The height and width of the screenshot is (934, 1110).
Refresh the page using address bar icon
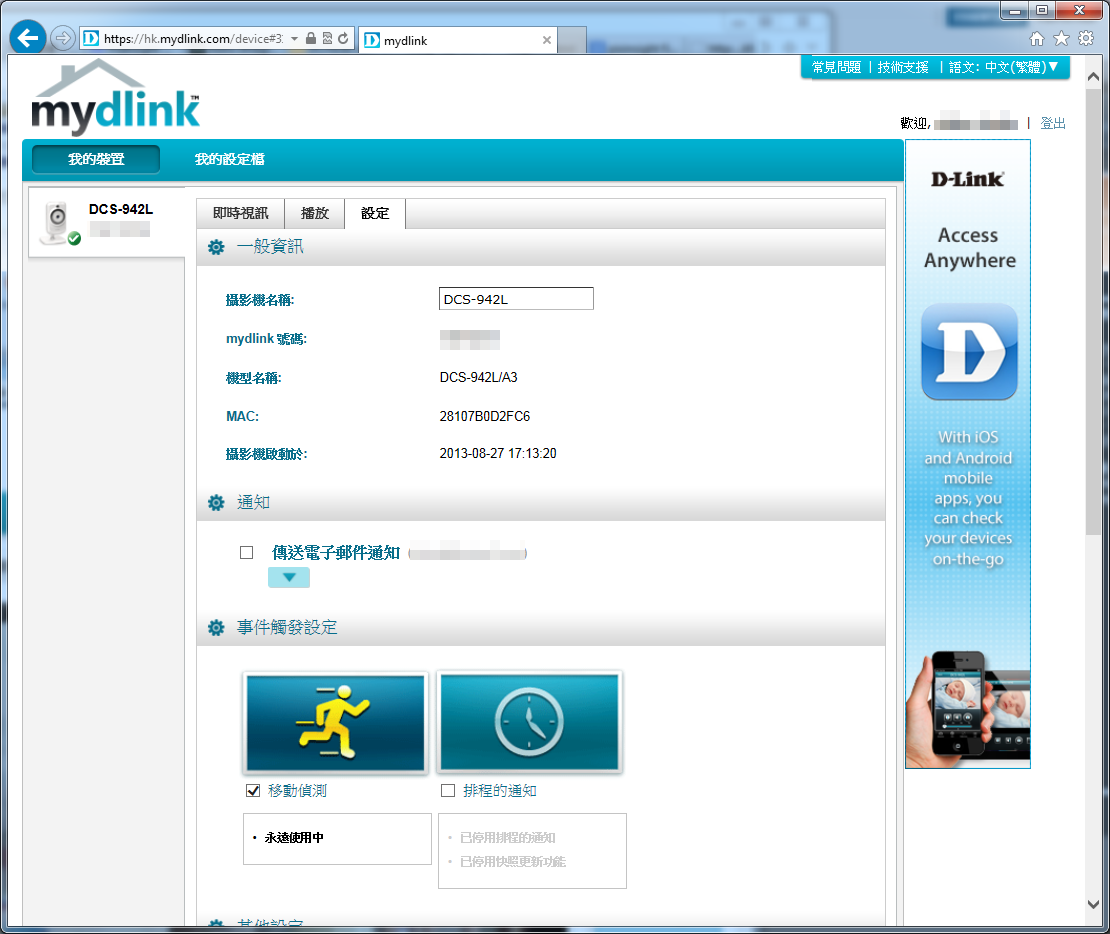[x=343, y=39]
